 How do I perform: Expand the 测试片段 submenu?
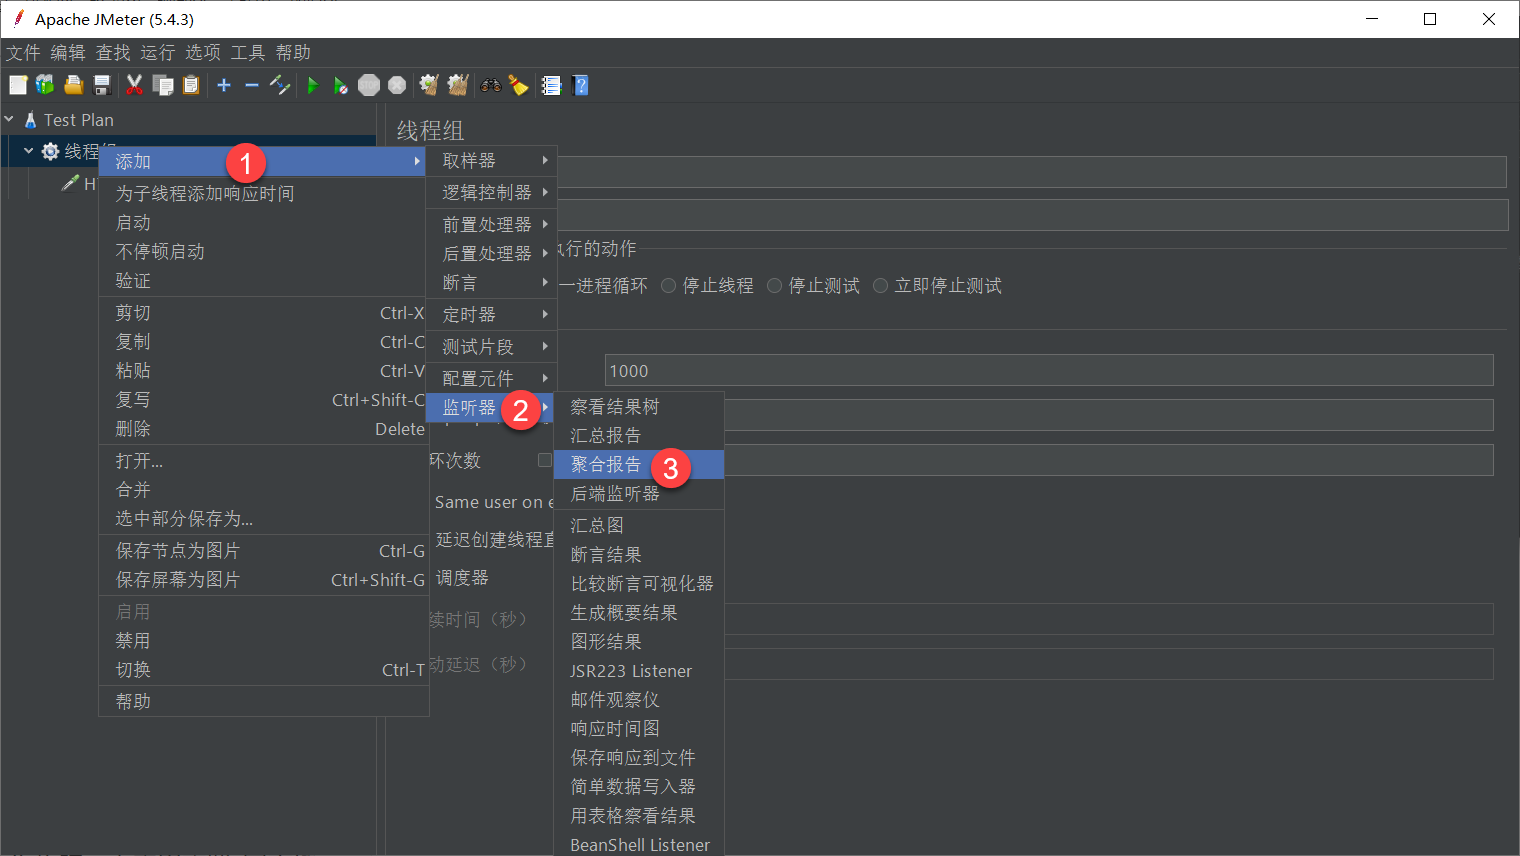tap(491, 347)
